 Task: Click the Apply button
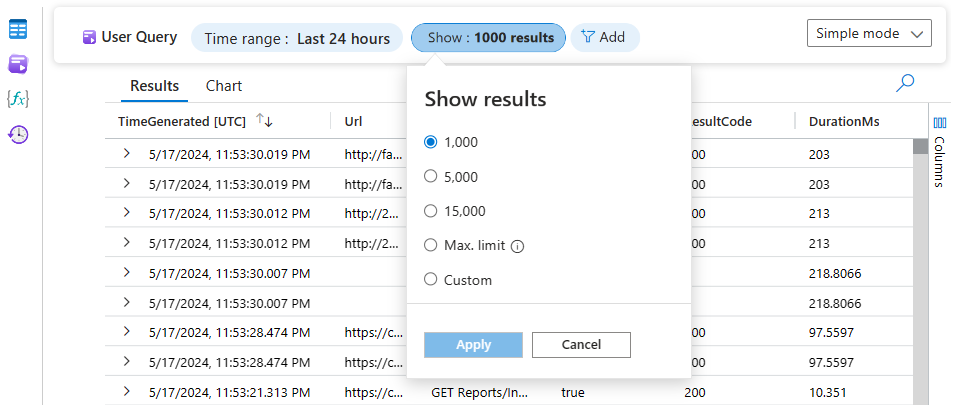click(473, 345)
